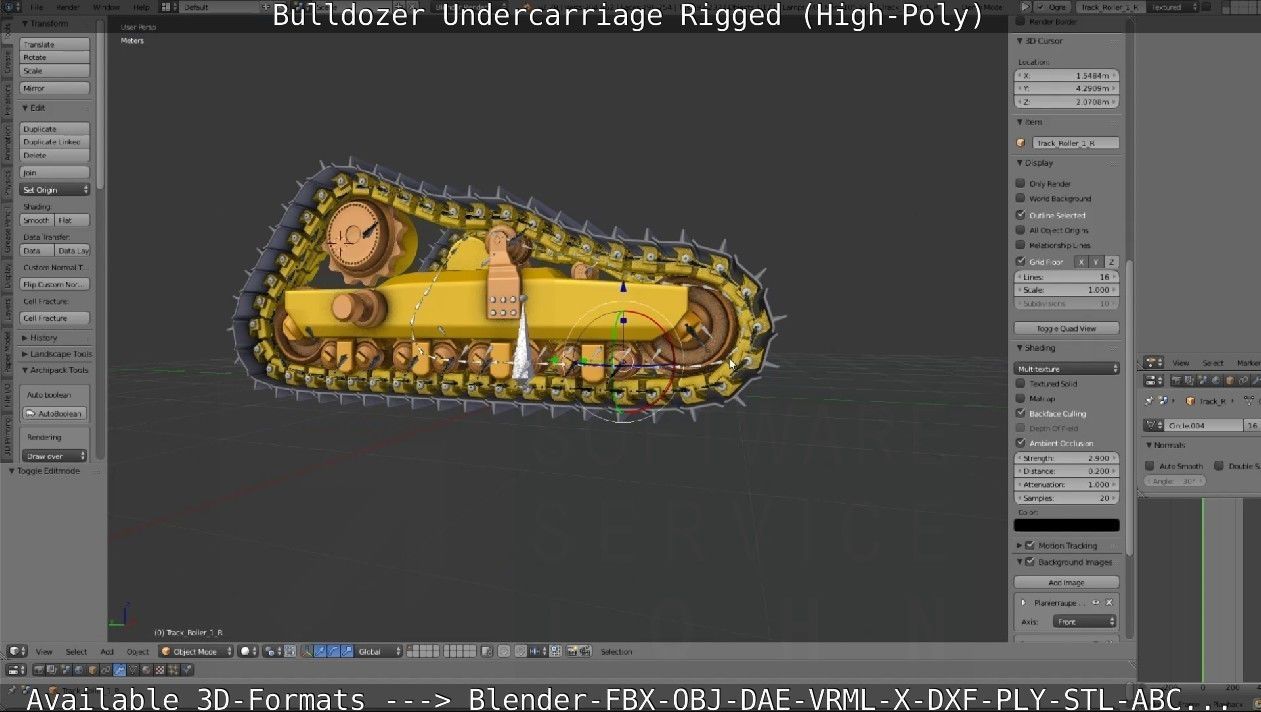Click the OpenGL render animation icon
Viewport: 1261px width, 712px height.
coord(585,651)
